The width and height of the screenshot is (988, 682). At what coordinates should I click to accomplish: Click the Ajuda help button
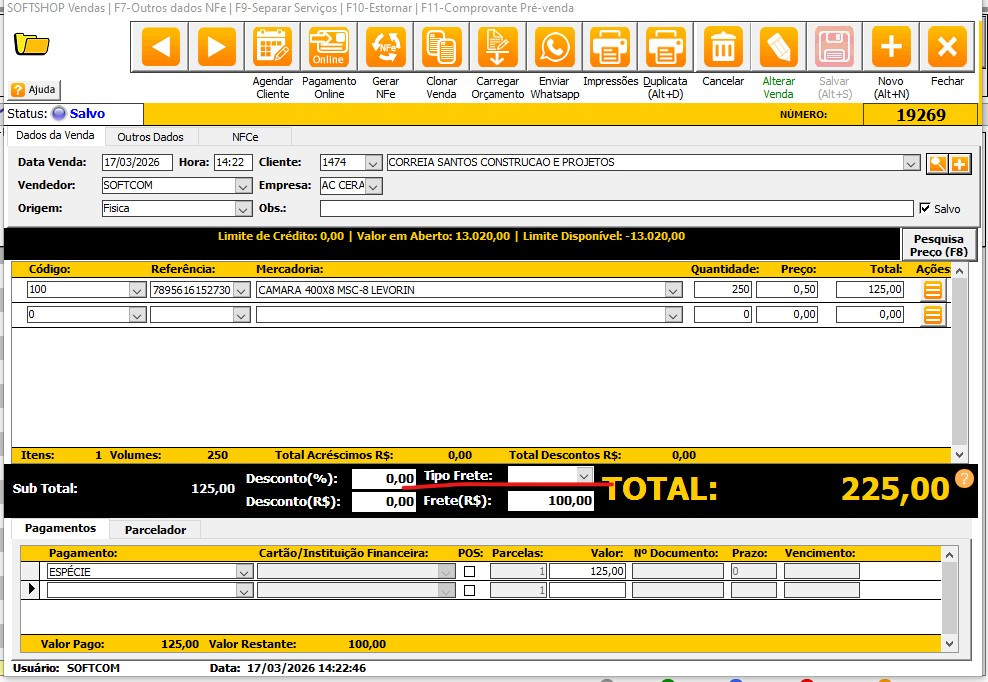coord(34,90)
